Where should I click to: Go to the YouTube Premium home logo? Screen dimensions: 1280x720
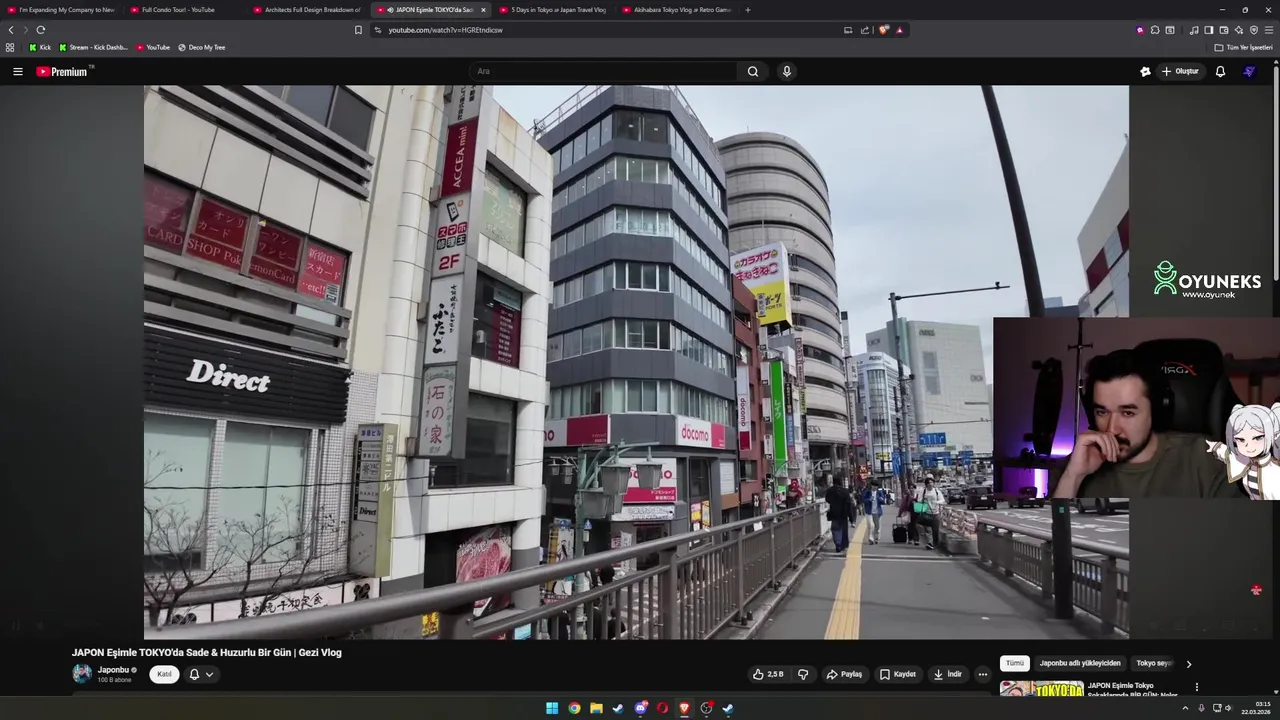62,71
